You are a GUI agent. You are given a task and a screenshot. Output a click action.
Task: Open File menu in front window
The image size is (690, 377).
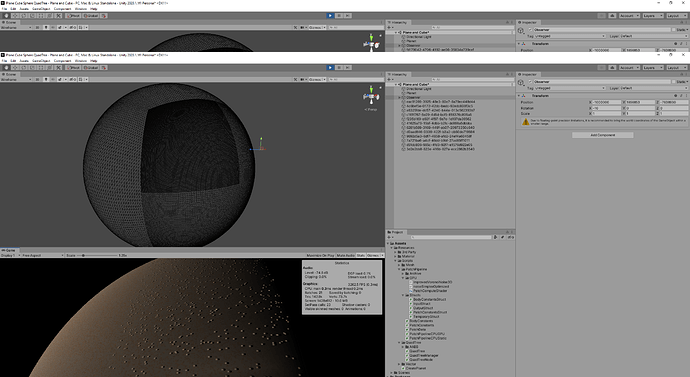(4, 61)
